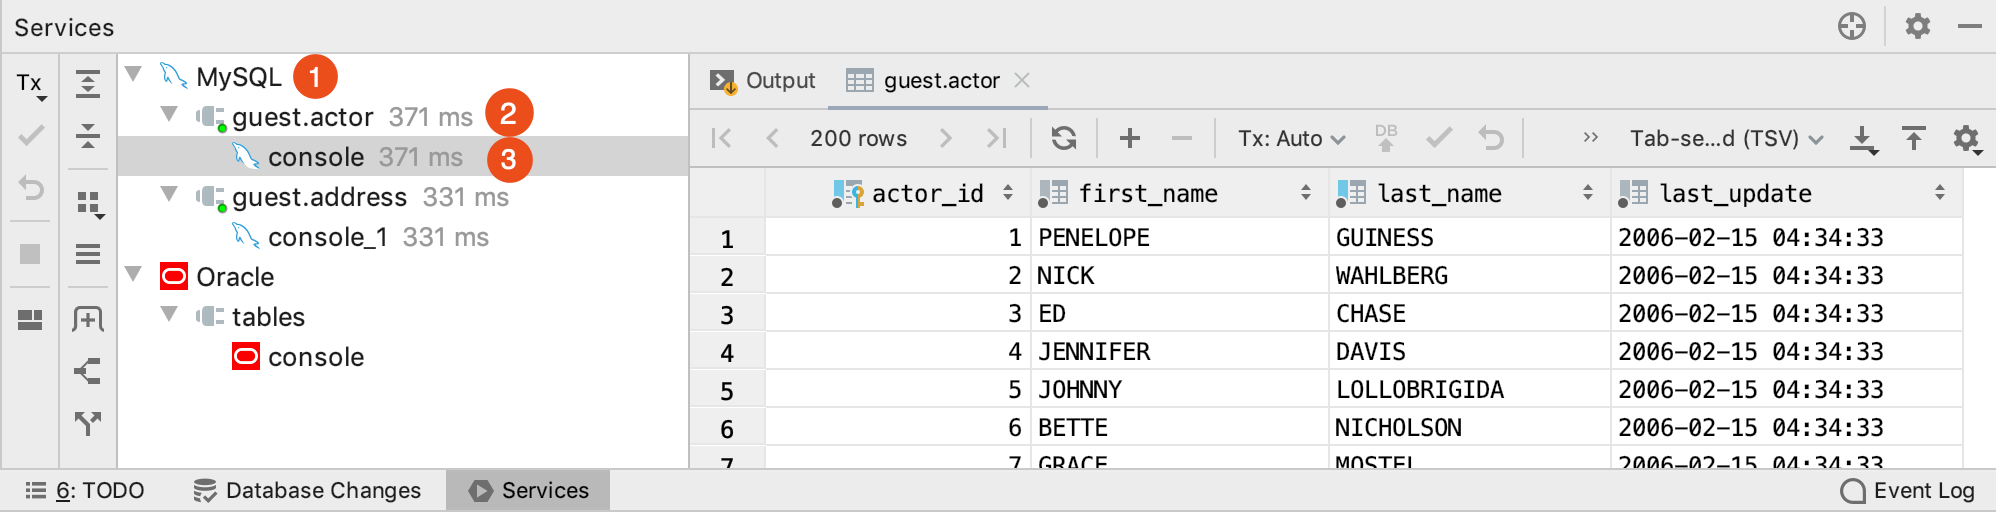Jump to the last page of rows
Image resolution: width=1996 pixels, height=512 pixels.
click(x=997, y=138)
